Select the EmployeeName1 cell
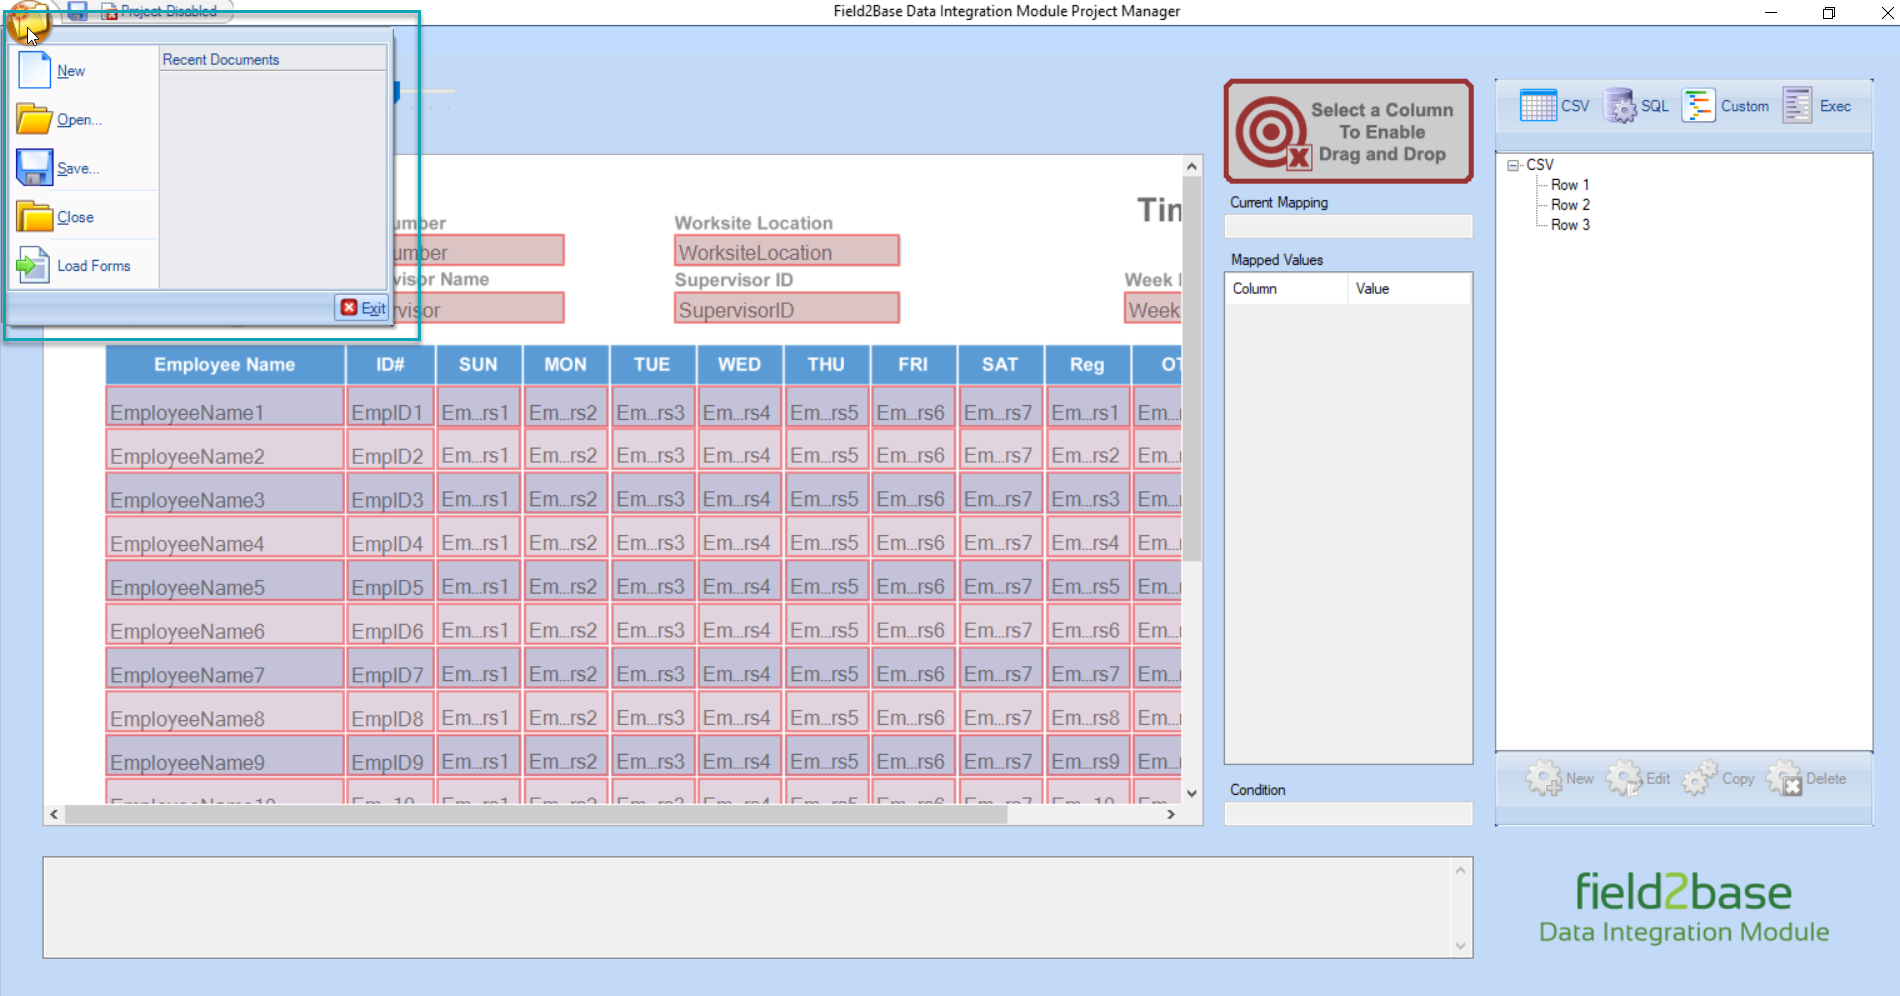The width and height of the screenshot is (1900, 996). 225,407
